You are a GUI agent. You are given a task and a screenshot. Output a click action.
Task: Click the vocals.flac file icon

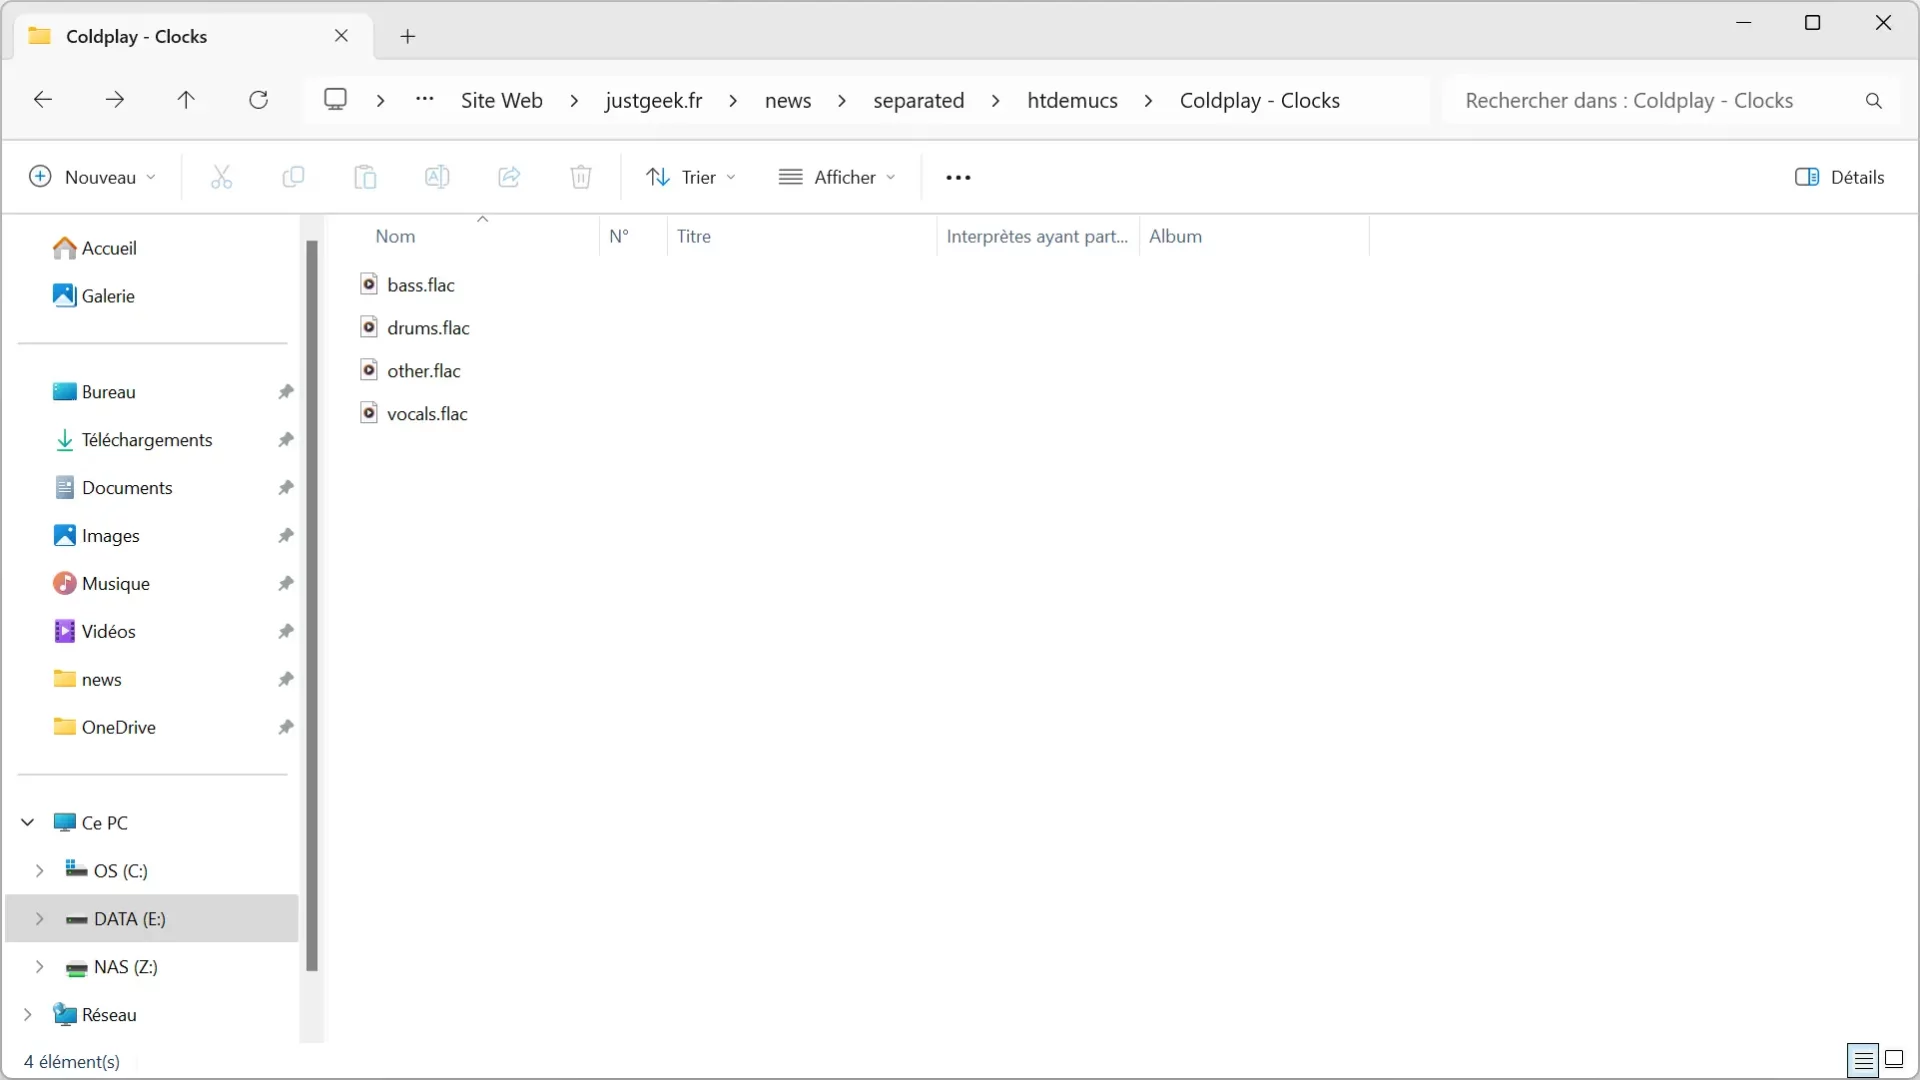pos(369,414)
